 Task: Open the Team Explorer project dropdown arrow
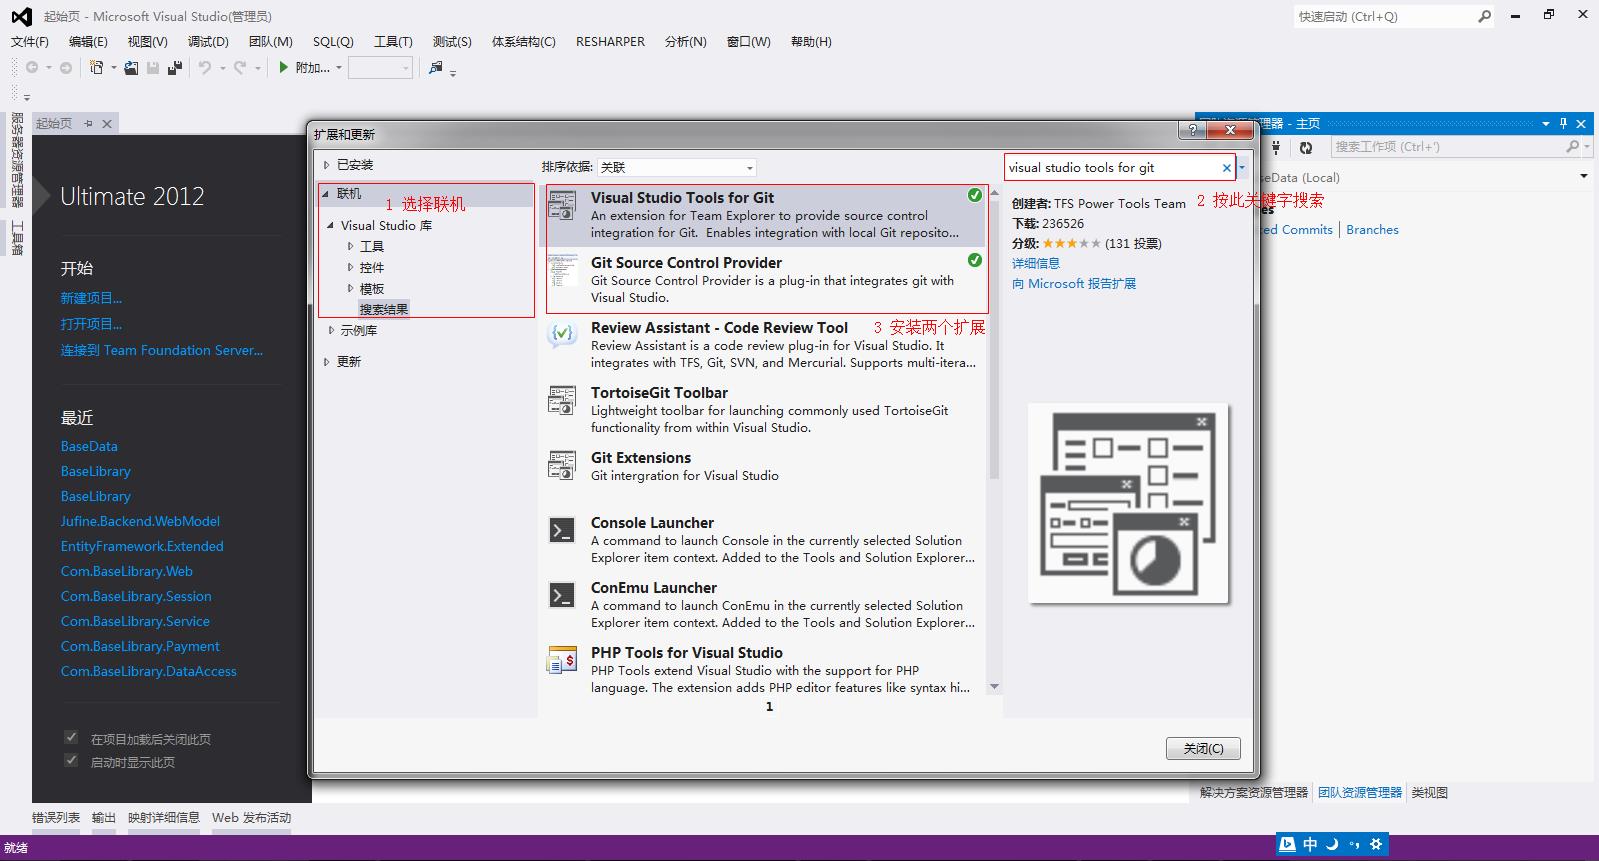[1584, 177]
